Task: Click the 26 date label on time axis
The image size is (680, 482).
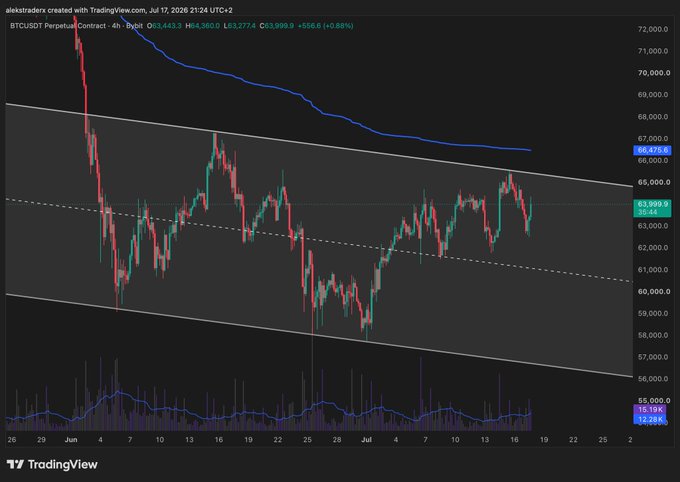Action: click(12, 440)
